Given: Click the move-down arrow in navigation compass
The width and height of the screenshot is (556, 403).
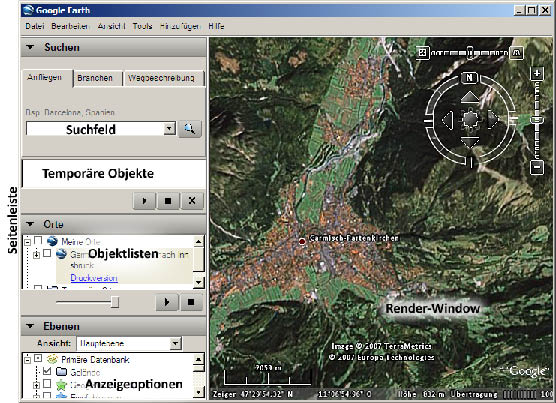Looking at the screenshot, I should [470, 142].
